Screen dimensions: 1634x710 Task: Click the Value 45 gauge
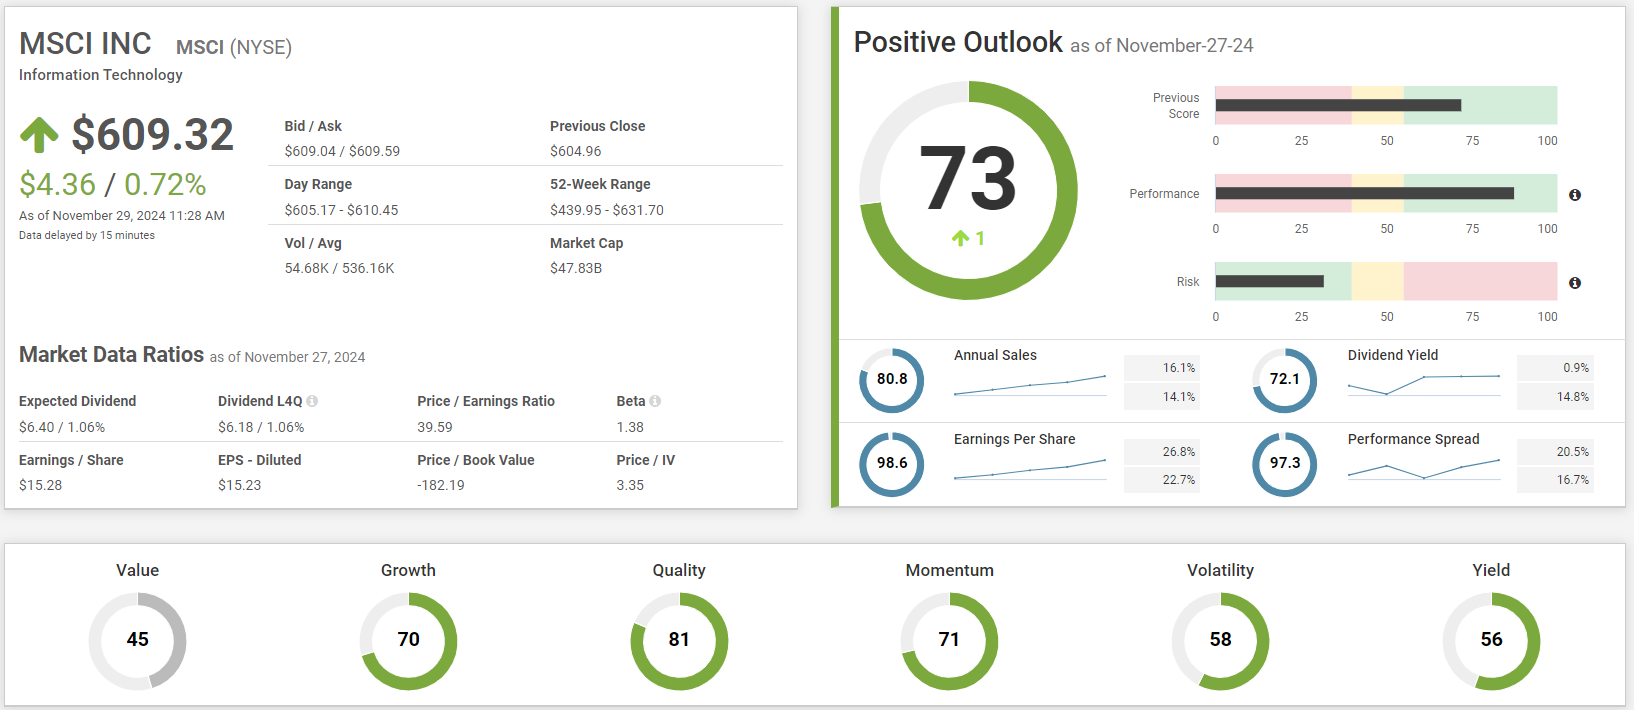pos(138,641)
